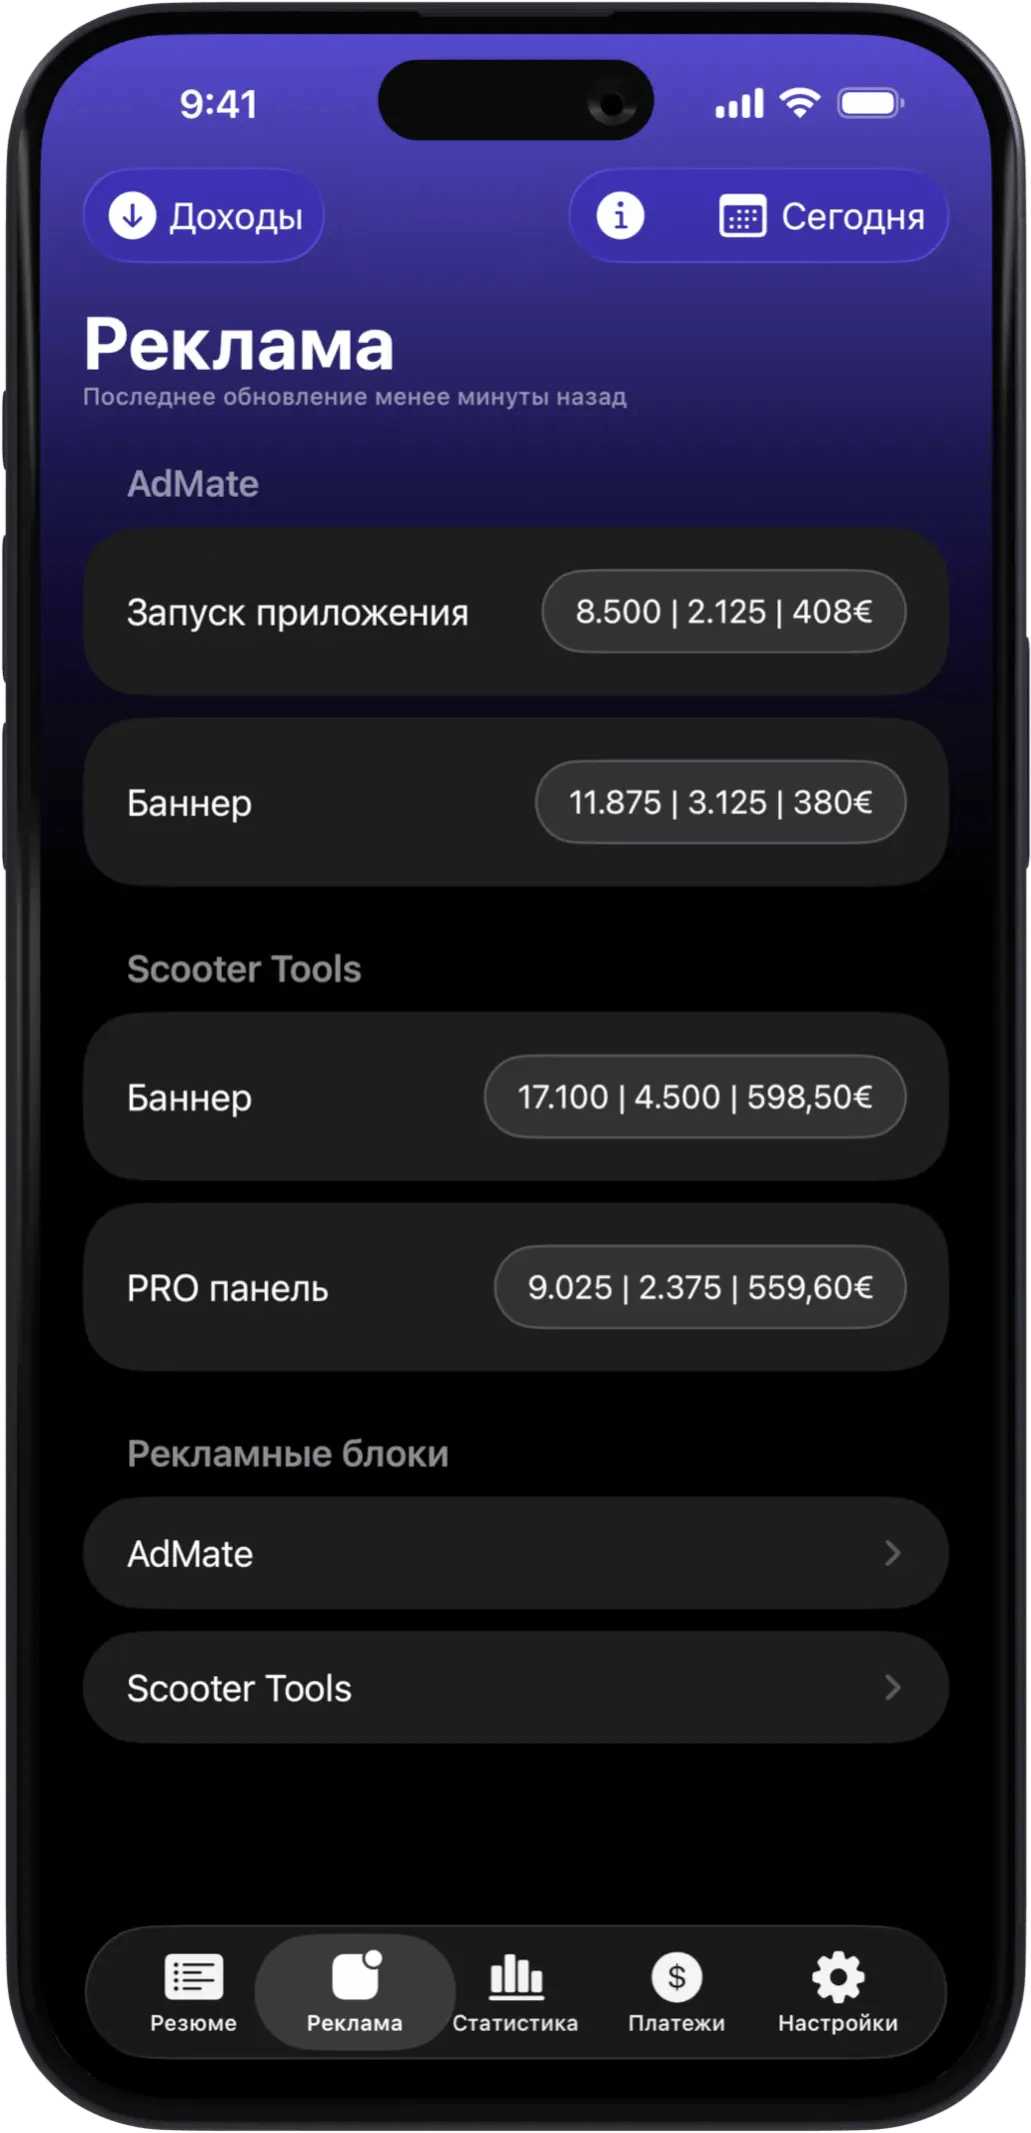Open the Резюме tab icon
This screenshot has height=2133, width=1031.
[x=193, y=1976]
